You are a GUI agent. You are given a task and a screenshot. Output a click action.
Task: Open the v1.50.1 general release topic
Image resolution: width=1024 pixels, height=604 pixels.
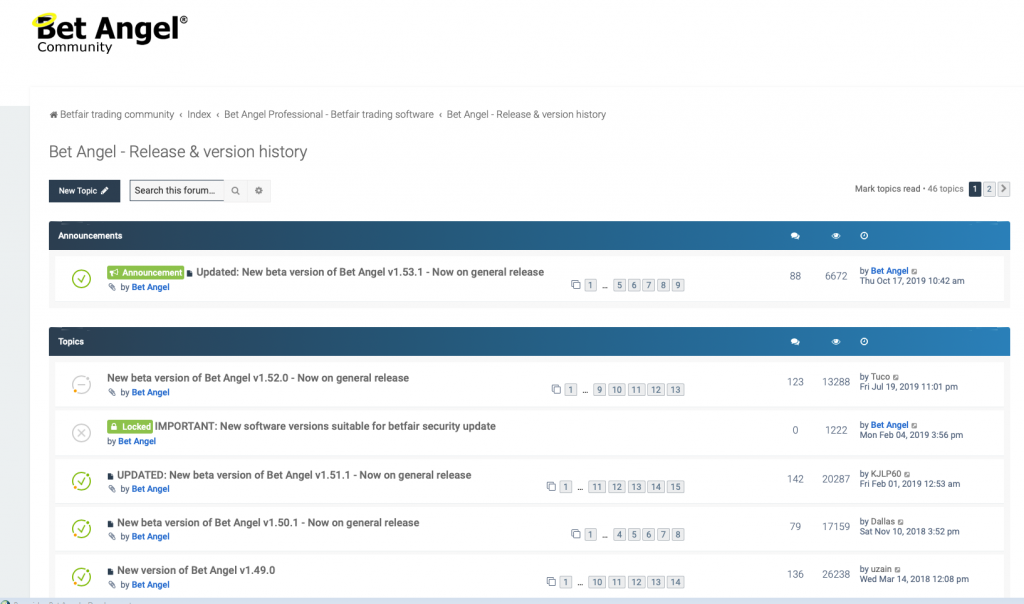pos(268,523)
